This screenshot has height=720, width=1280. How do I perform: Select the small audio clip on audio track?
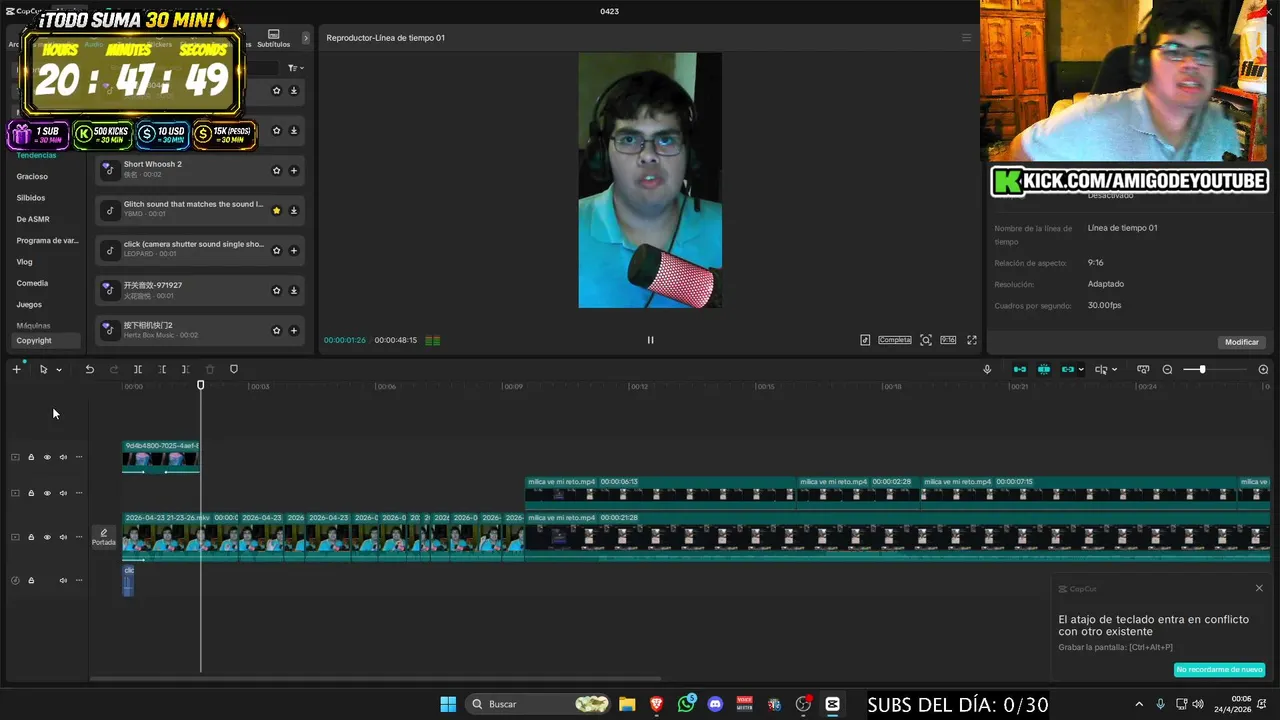coord(128,580)
